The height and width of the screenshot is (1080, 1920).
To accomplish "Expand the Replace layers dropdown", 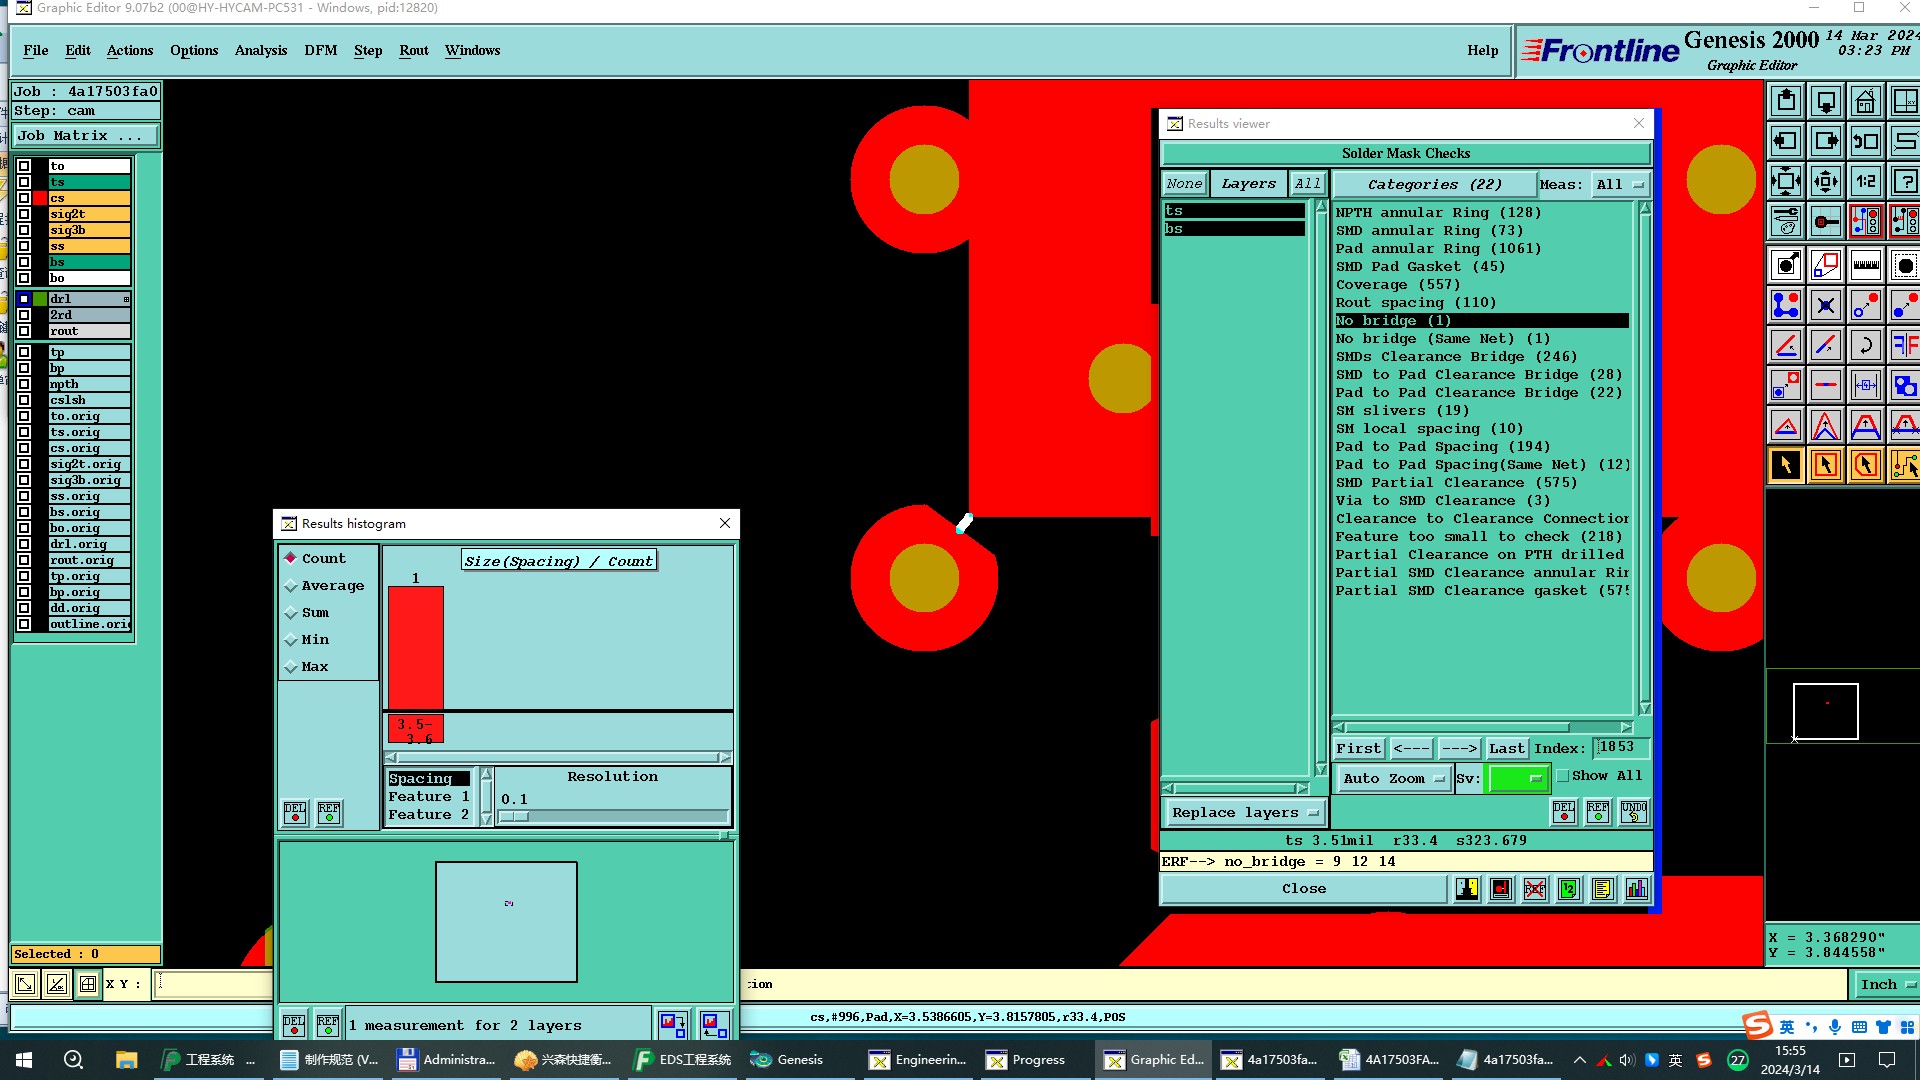I will [x=1244, y=813].
